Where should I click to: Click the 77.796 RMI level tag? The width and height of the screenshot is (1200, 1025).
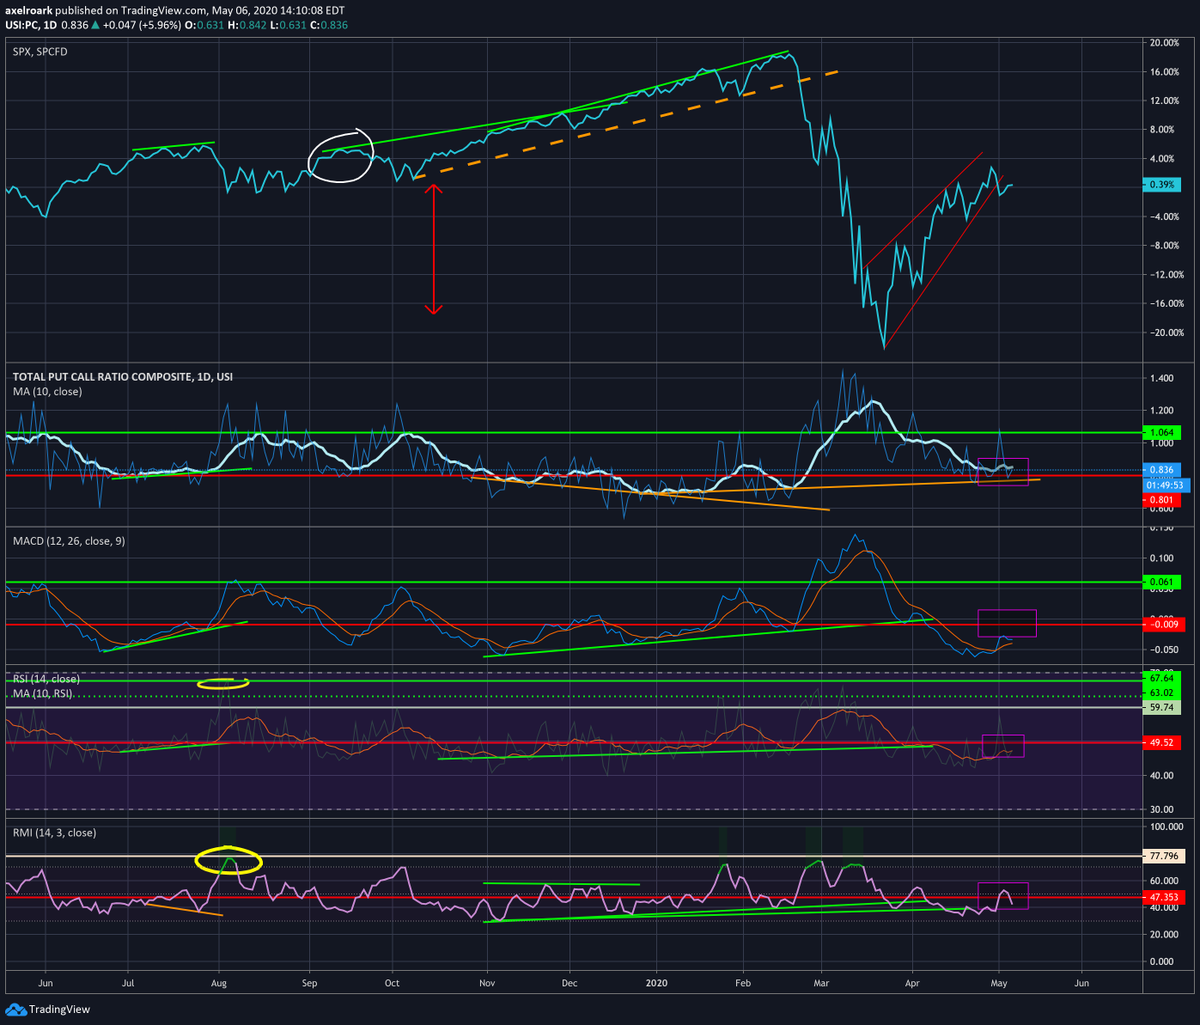pos(1164,856)
